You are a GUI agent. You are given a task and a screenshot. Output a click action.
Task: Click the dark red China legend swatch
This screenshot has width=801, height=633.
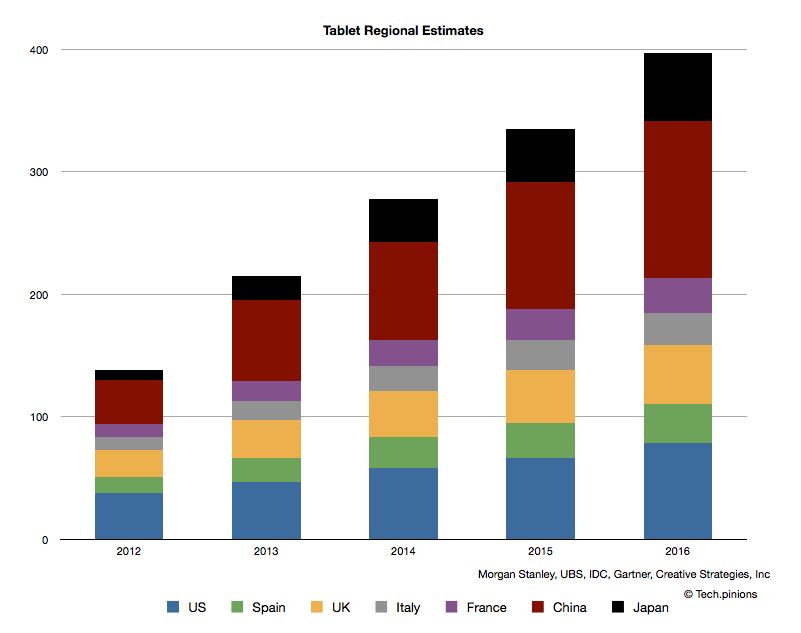click(538, 606)
